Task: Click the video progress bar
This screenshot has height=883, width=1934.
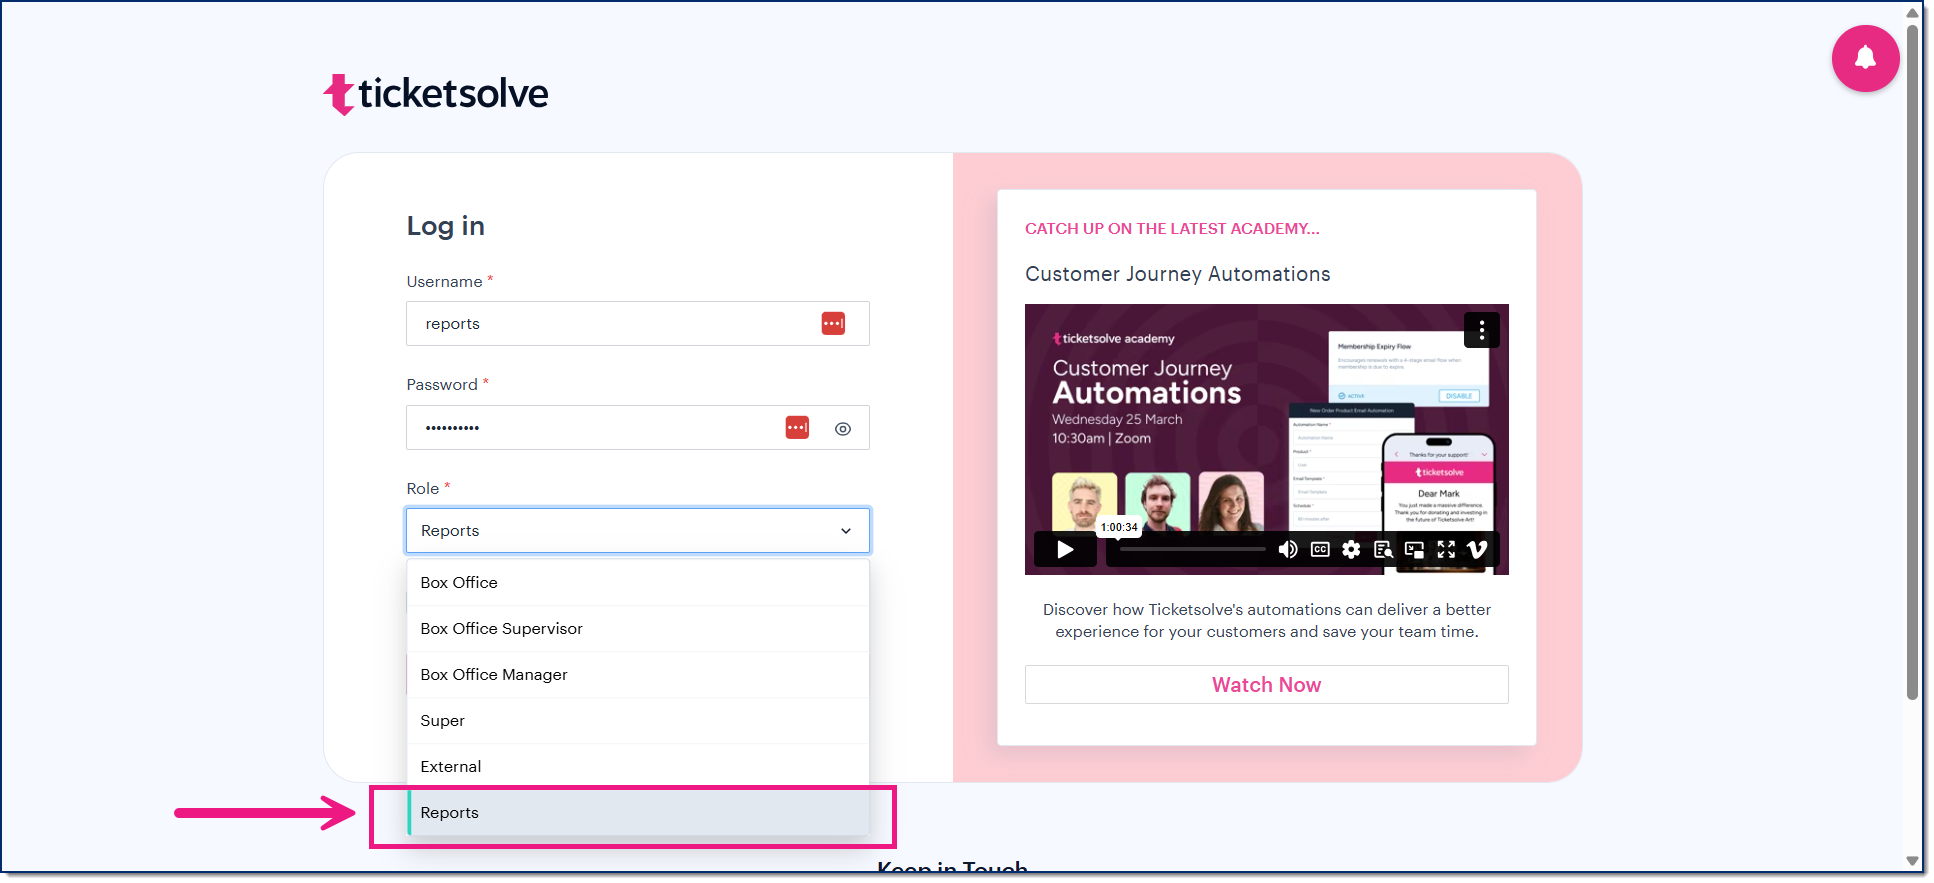Action: tap(1192, 549)
